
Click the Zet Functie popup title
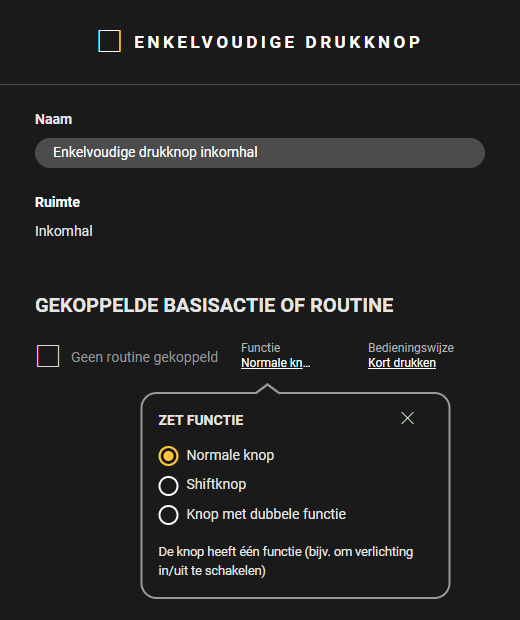click(x=201, y=420)
